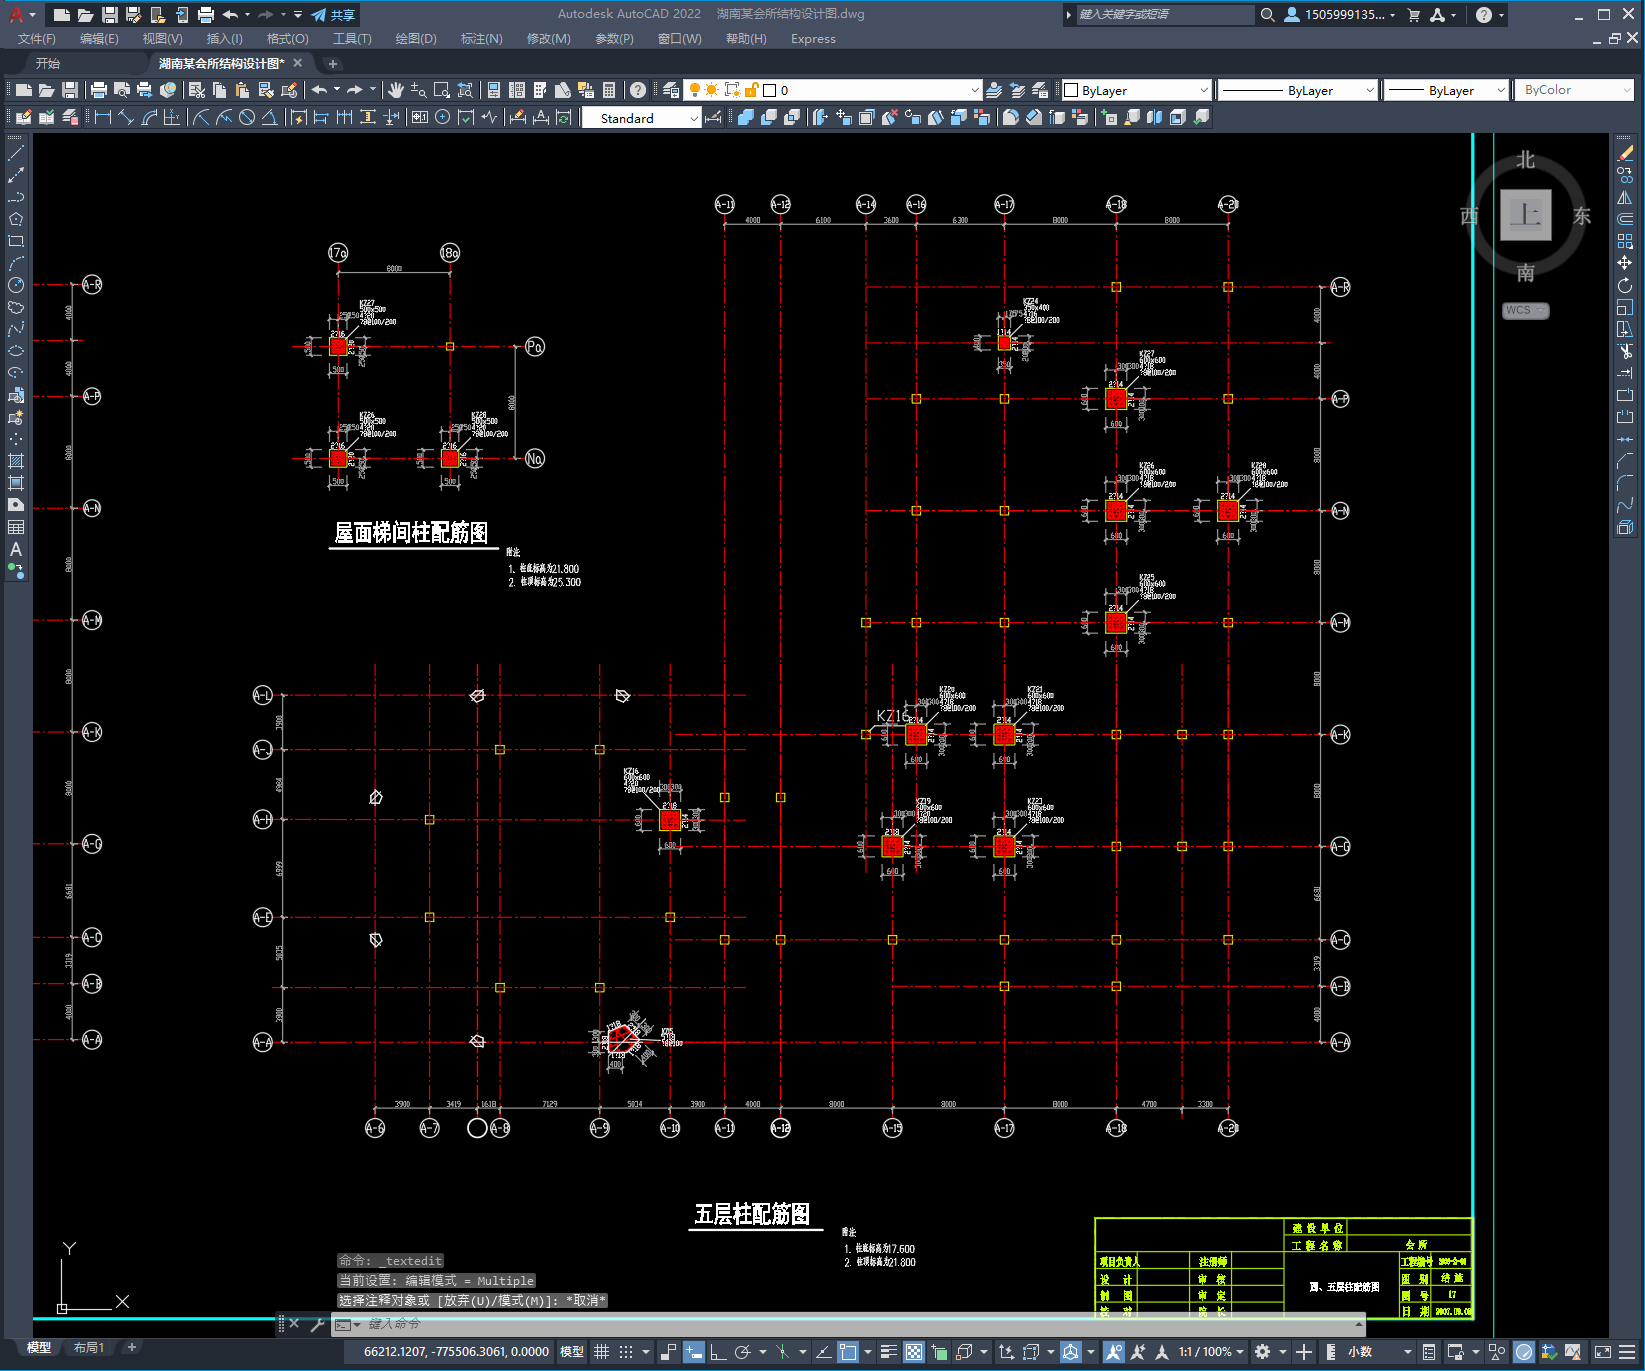Image resolution: width=1645 pixels, height=1371 pixels.
Task: Click Customization hamburger icon in status bar
Action: (1627, 1352)
